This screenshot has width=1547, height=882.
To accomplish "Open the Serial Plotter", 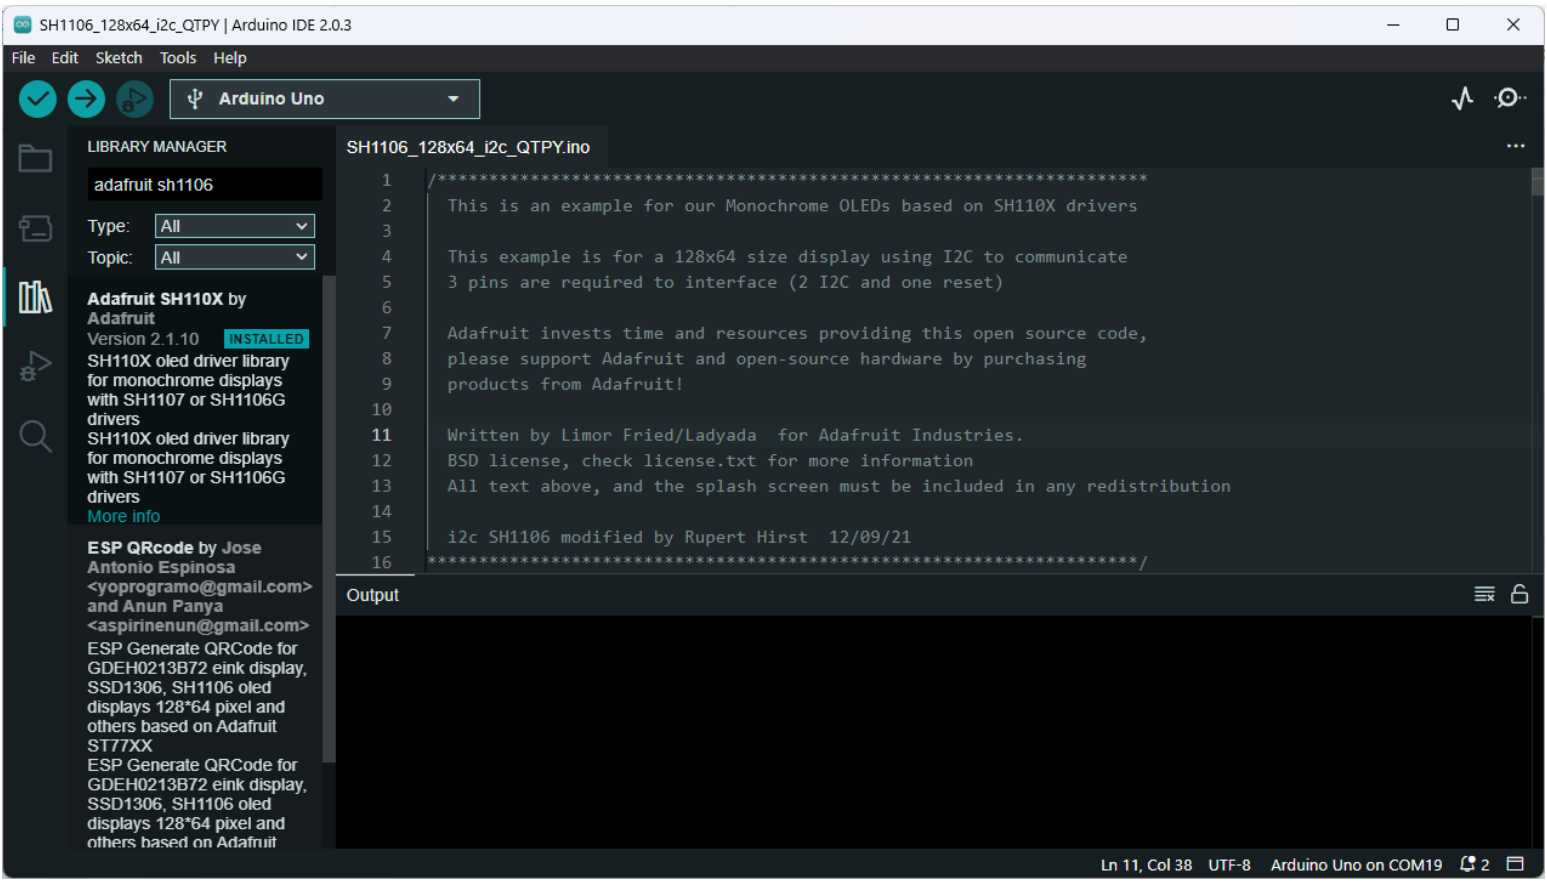I will tap(1462, 98).
